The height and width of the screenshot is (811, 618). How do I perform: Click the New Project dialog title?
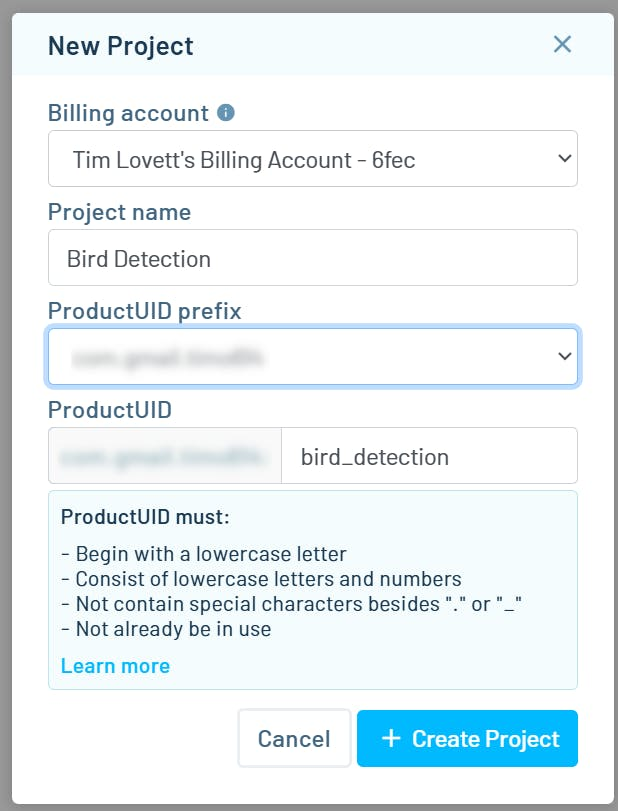(x=121, y=45)
